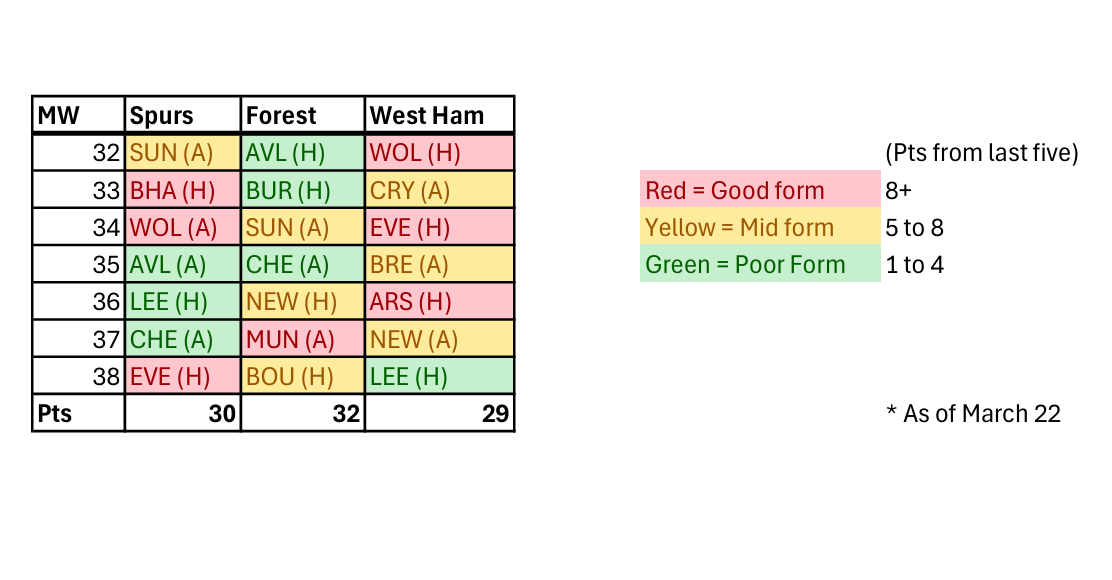Select the Forest column header cell
Image resolution: width=1112 pixels, height=580 pixels.
303,116
